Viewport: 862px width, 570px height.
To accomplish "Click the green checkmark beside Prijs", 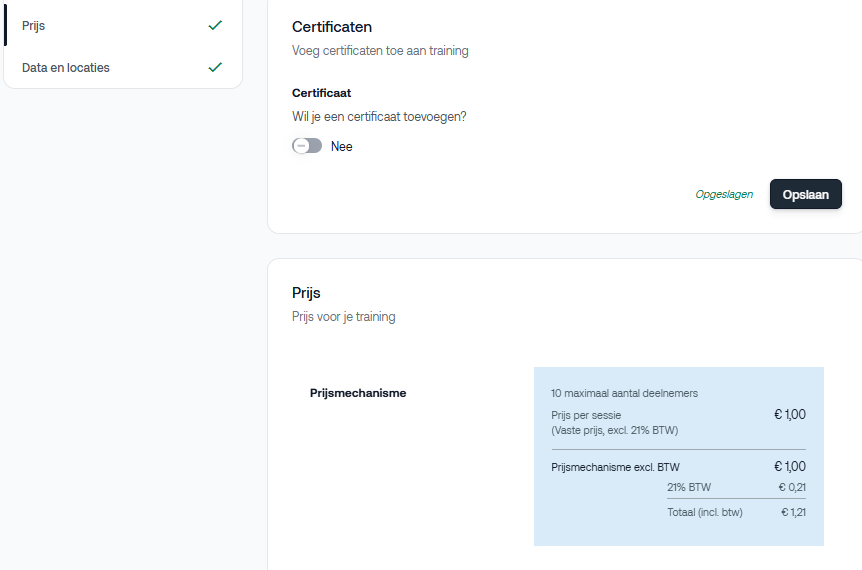I will 215,26.
